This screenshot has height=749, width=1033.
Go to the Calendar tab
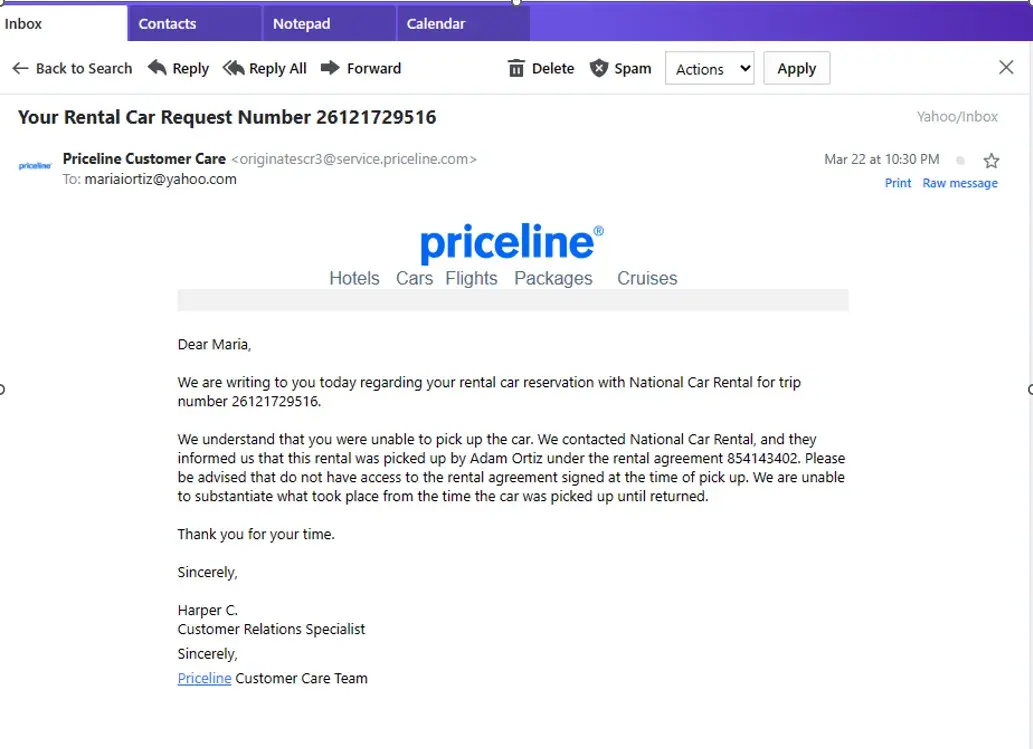(x=435, y=23)
